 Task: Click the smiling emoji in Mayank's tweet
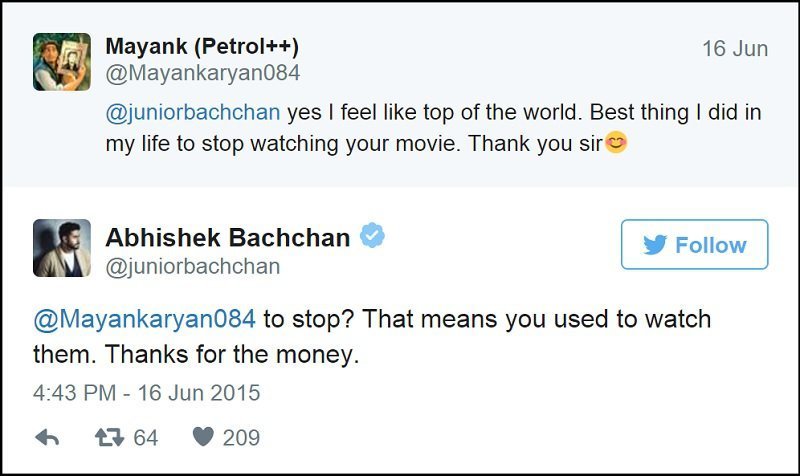click(616, 143)
